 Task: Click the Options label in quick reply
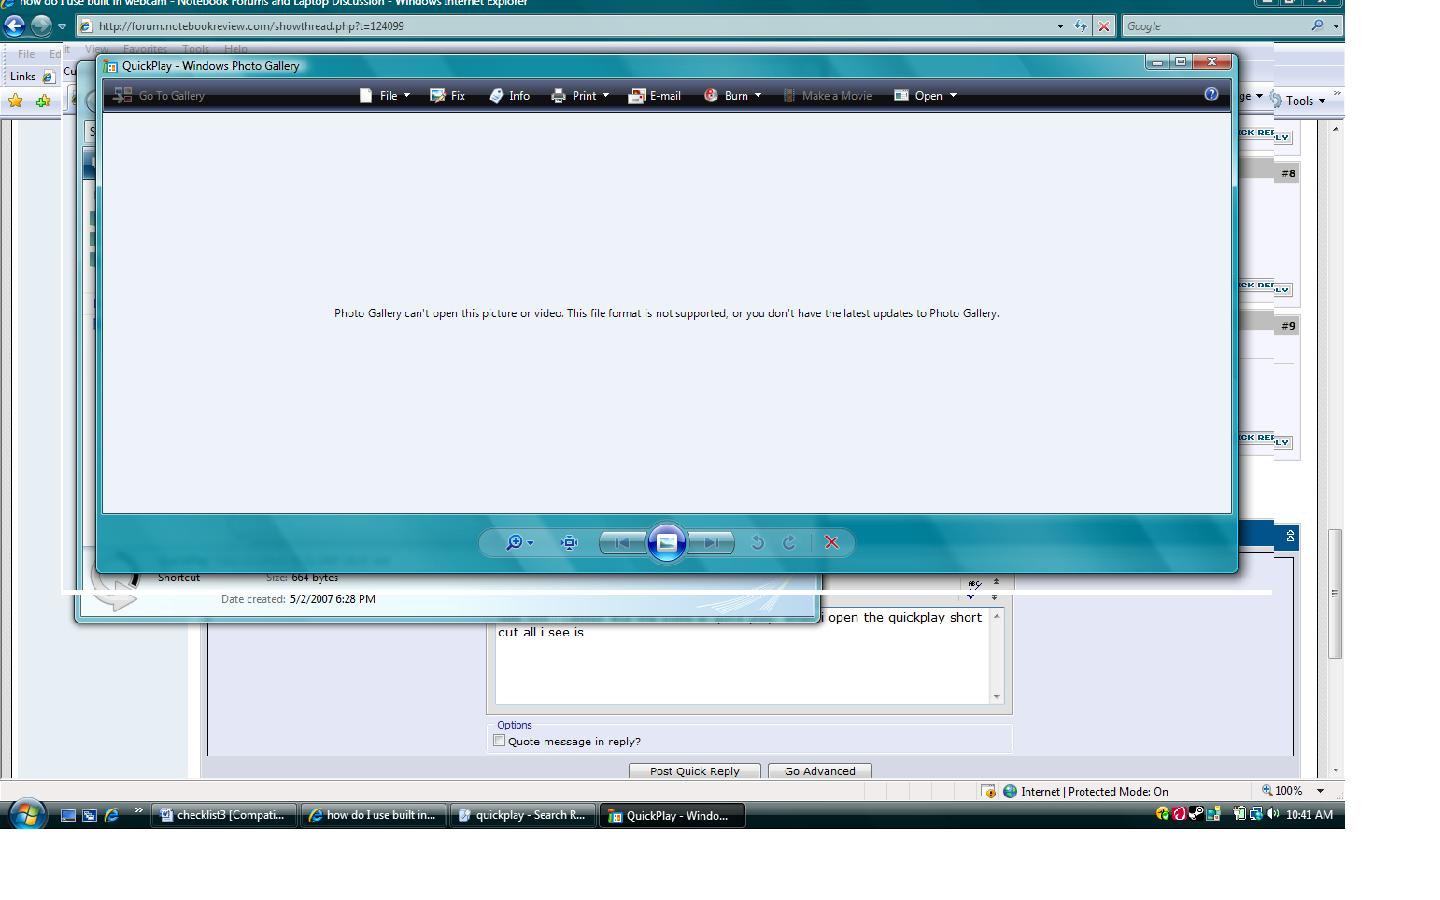coord(514,725)
